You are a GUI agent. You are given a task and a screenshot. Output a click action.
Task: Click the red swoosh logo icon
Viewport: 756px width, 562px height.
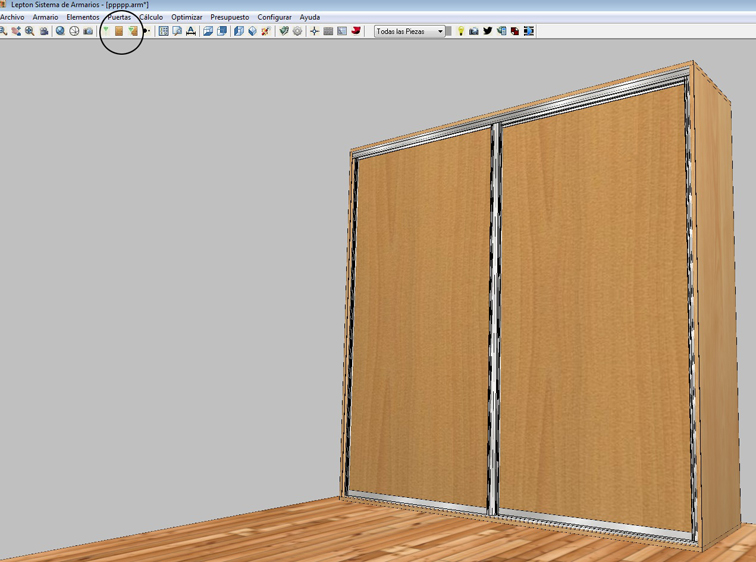click(x=356, y=31)
